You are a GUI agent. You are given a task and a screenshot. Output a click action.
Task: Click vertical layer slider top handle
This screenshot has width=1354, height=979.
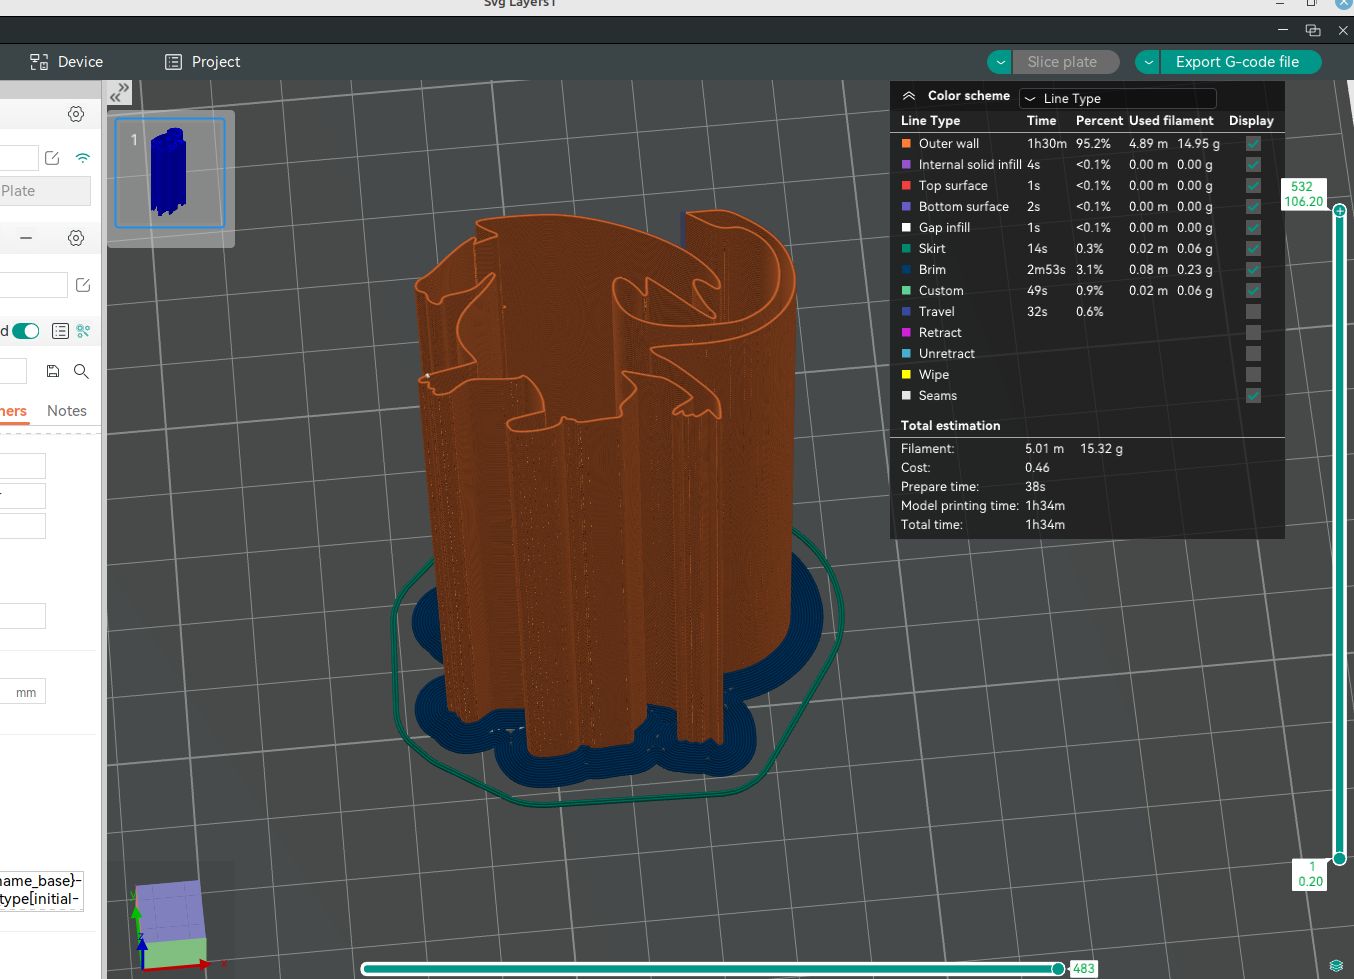click(x=1339, y=211)
